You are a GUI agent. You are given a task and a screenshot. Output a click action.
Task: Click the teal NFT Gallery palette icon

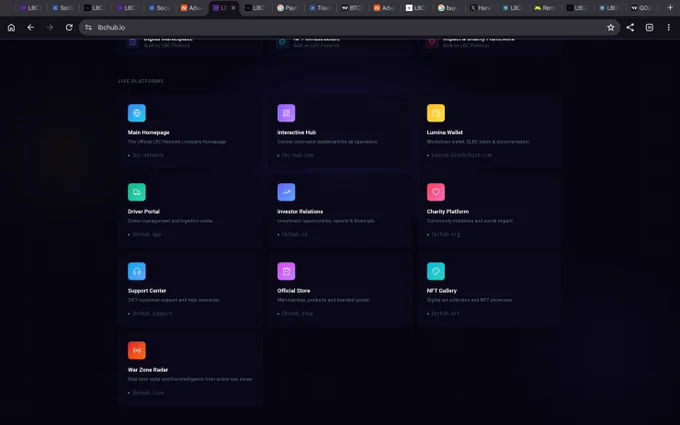pyautogui.click(x=436, y=271)
